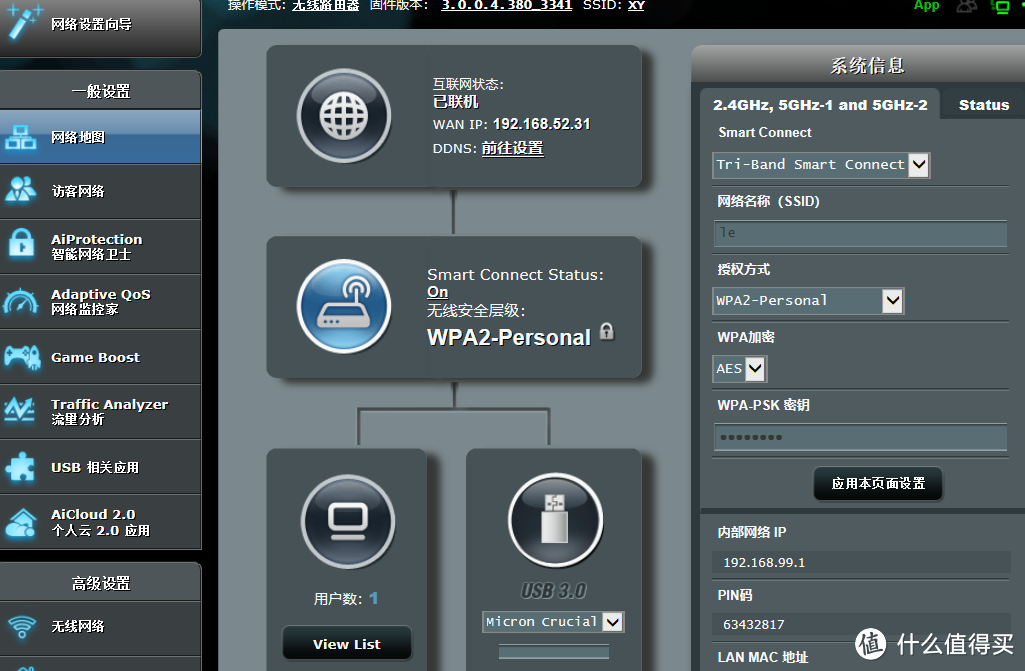Click the 已联机 internet status text
Viewport: 1025px width, 671px height.
tap(456, 102)
